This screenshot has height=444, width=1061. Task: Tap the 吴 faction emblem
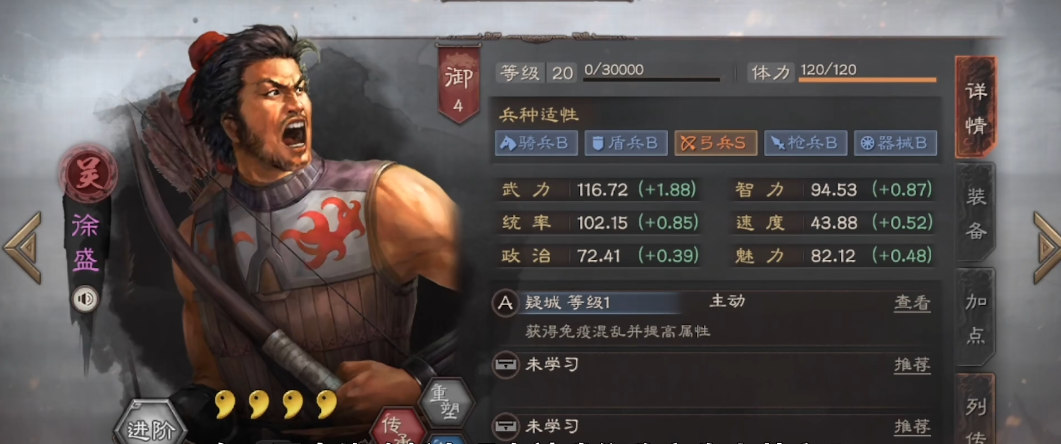pos(88,171)
